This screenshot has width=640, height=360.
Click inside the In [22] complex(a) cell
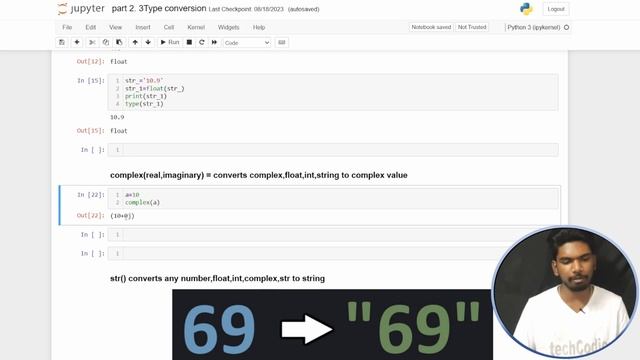[x=333, y=198]
